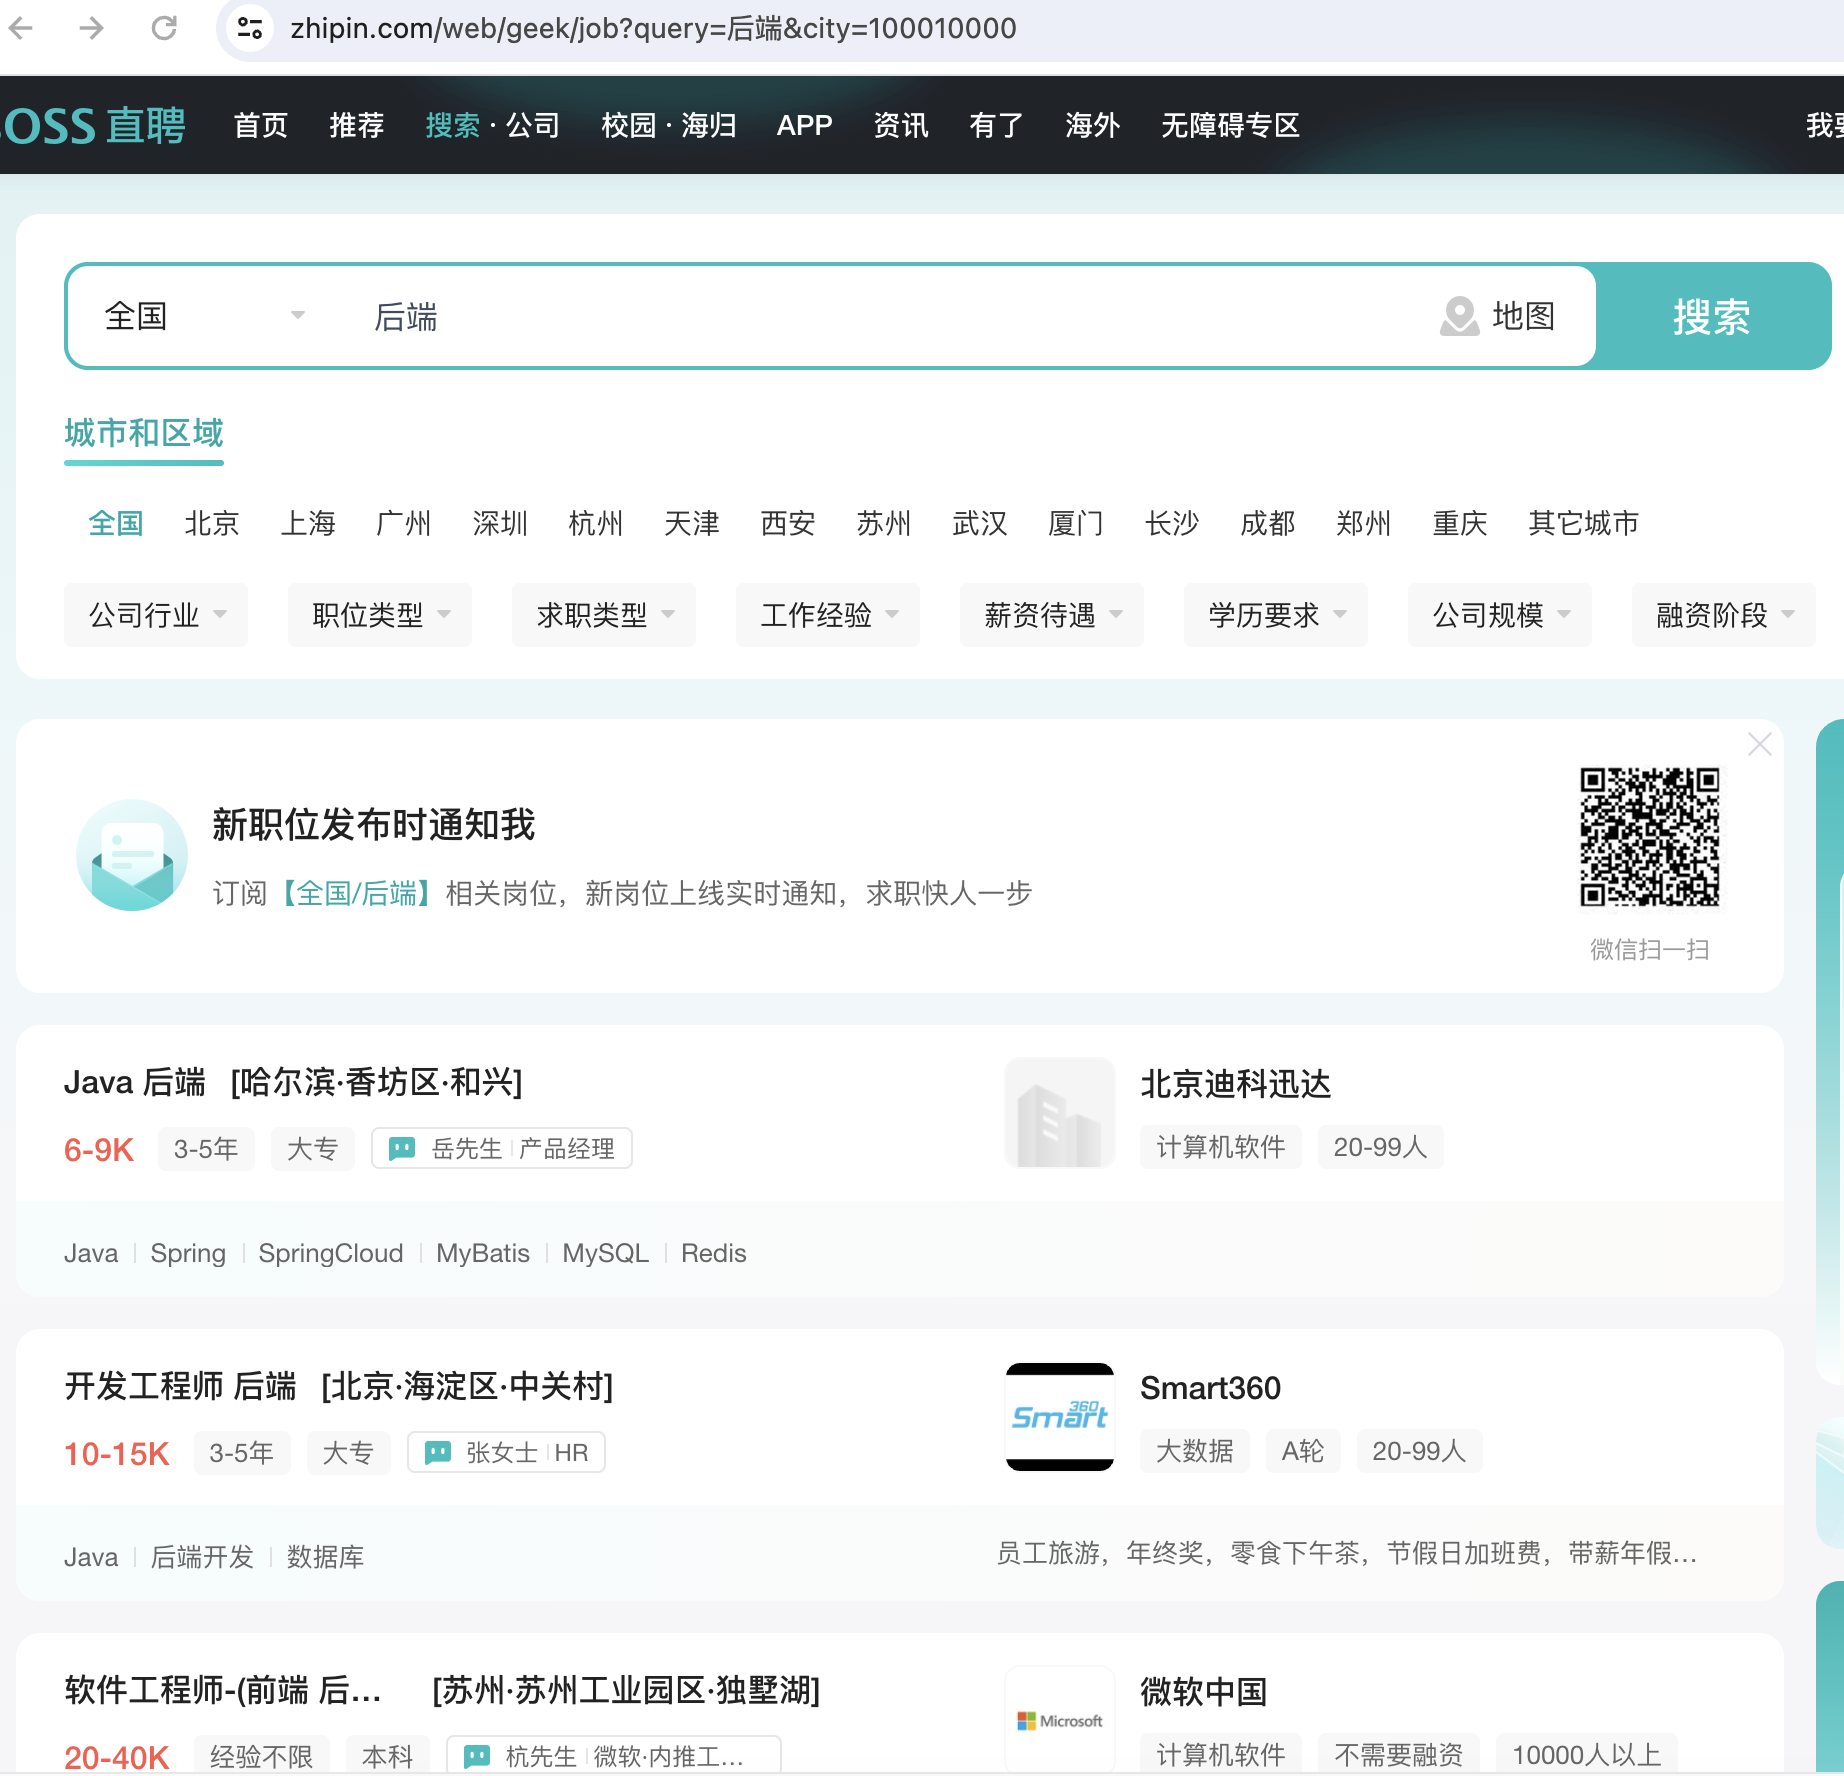Viewport: 1844px width, 1776px height.
Task: Open the 学历要求 filter dropdown
Action: pos(1276,615)
